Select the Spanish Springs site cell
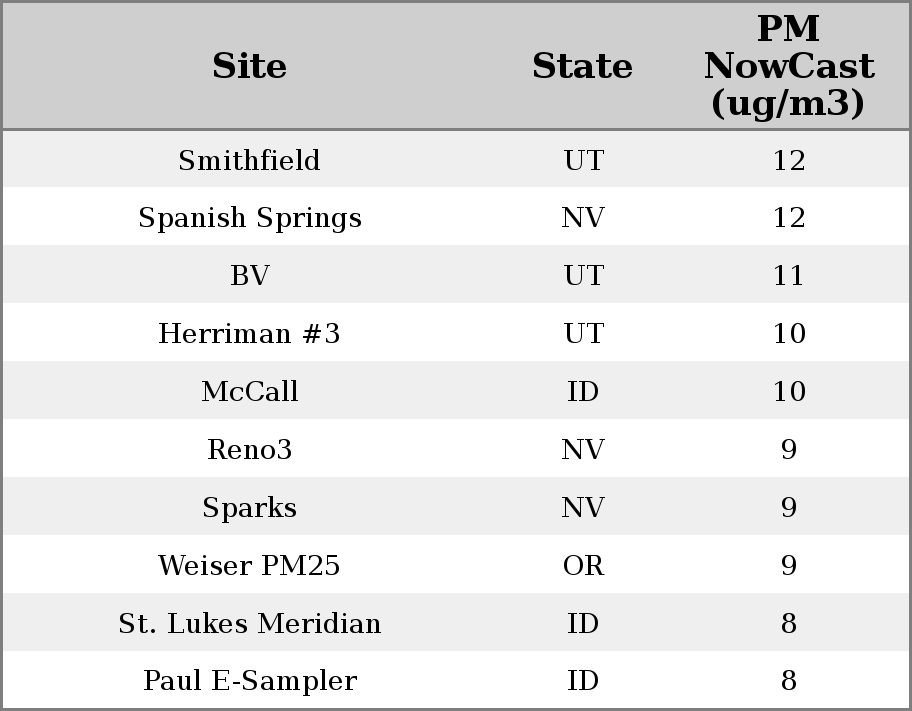Viewport: 912px width, 711px height. click(x=249, y=218)
